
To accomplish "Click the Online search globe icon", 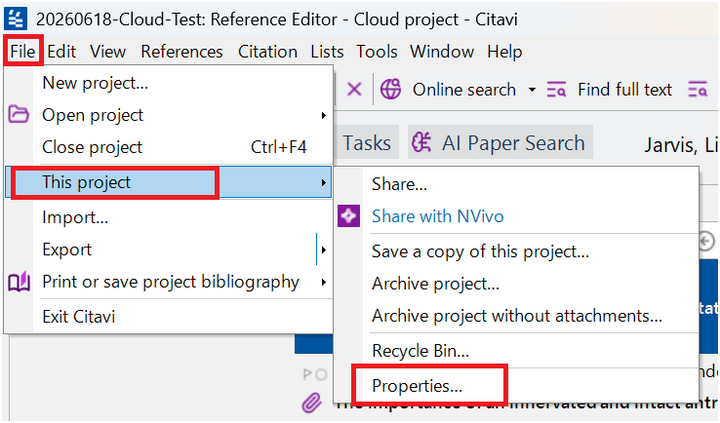I will pyautogui.click(x=391, y=89).
